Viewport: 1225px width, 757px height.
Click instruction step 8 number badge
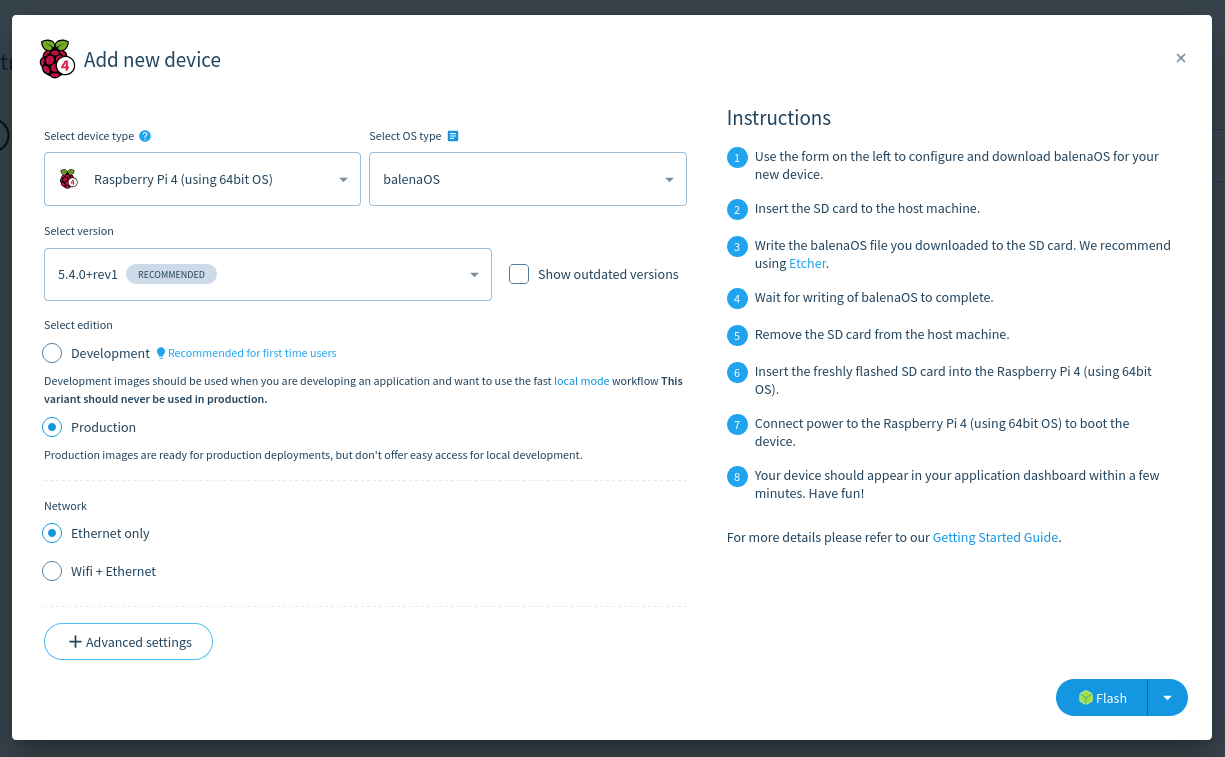(737, 477)
